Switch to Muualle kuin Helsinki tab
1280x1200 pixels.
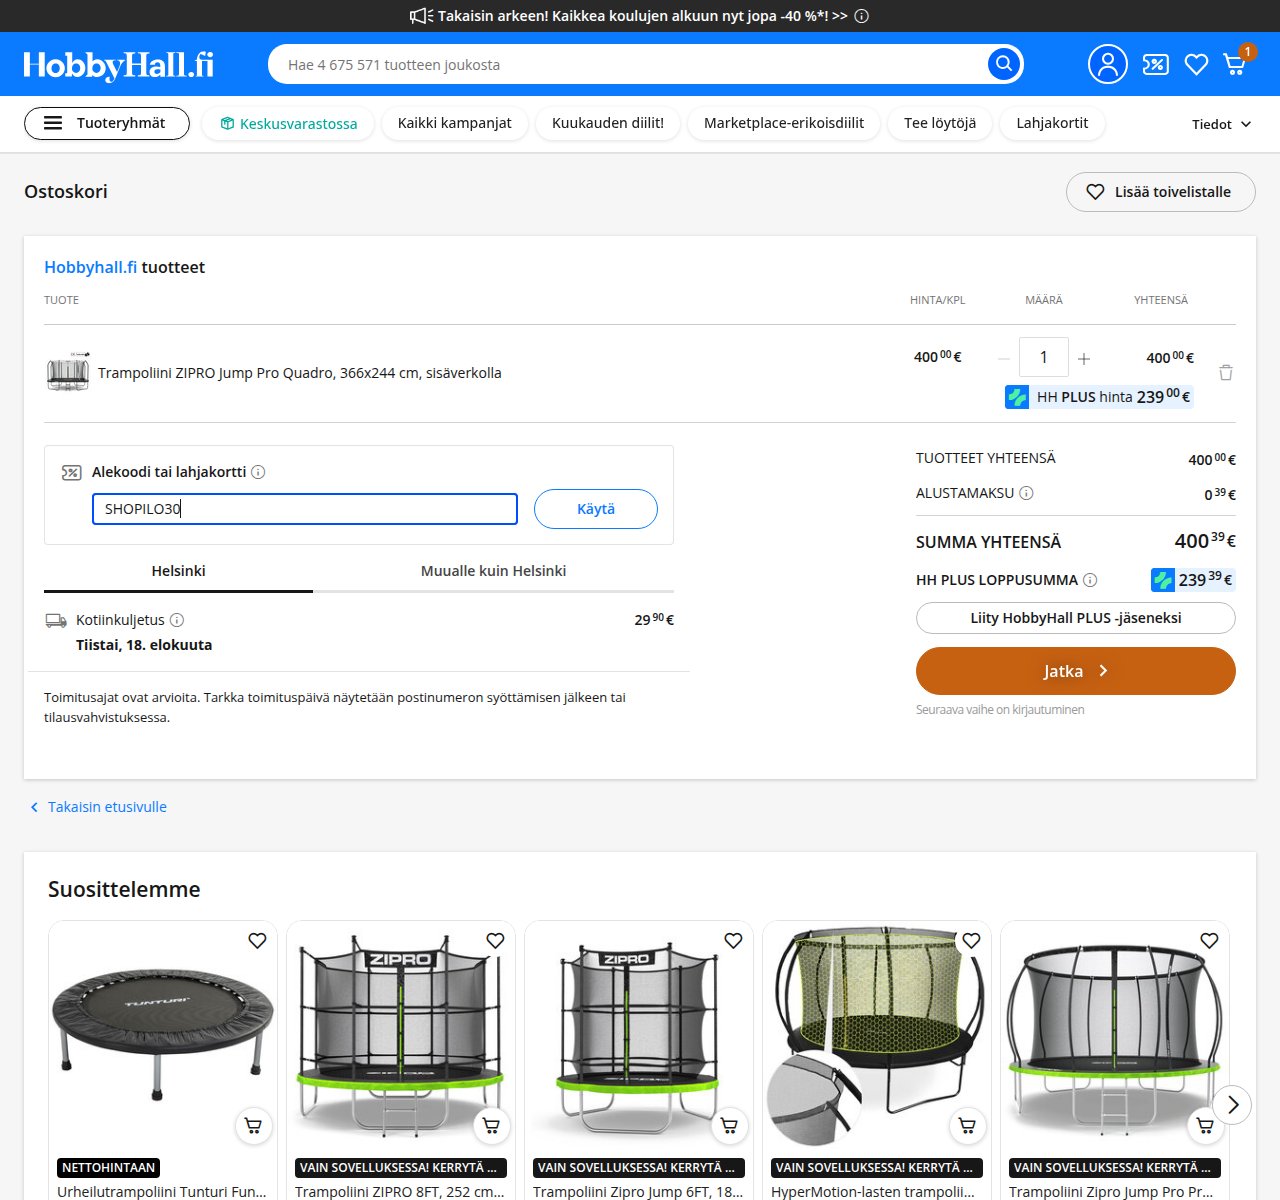[x=493, y=571]
